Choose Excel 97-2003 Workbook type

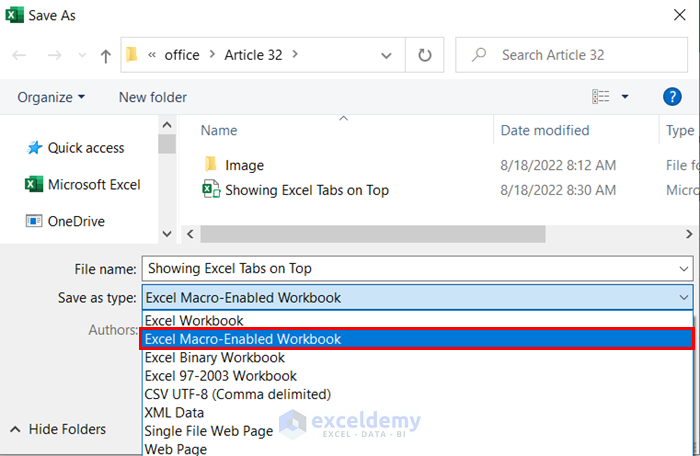click(x=417, y=376)
